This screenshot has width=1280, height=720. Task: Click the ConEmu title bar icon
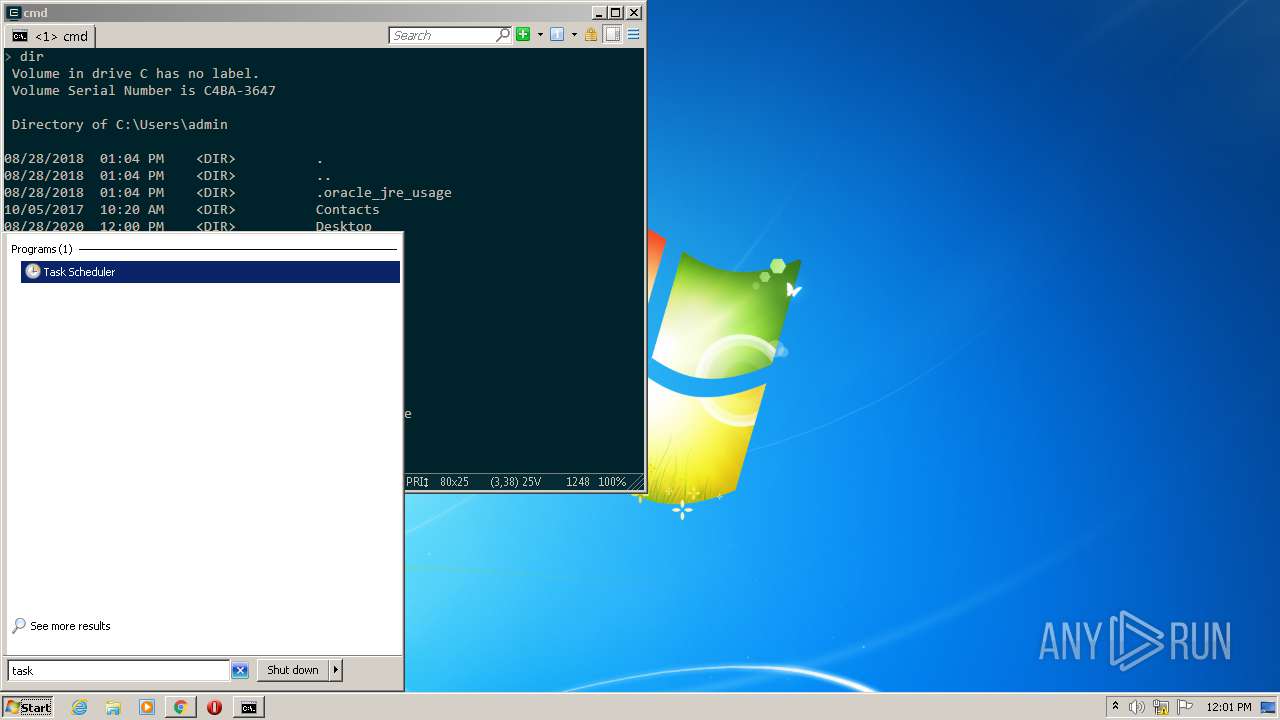[x=13, y=12]
